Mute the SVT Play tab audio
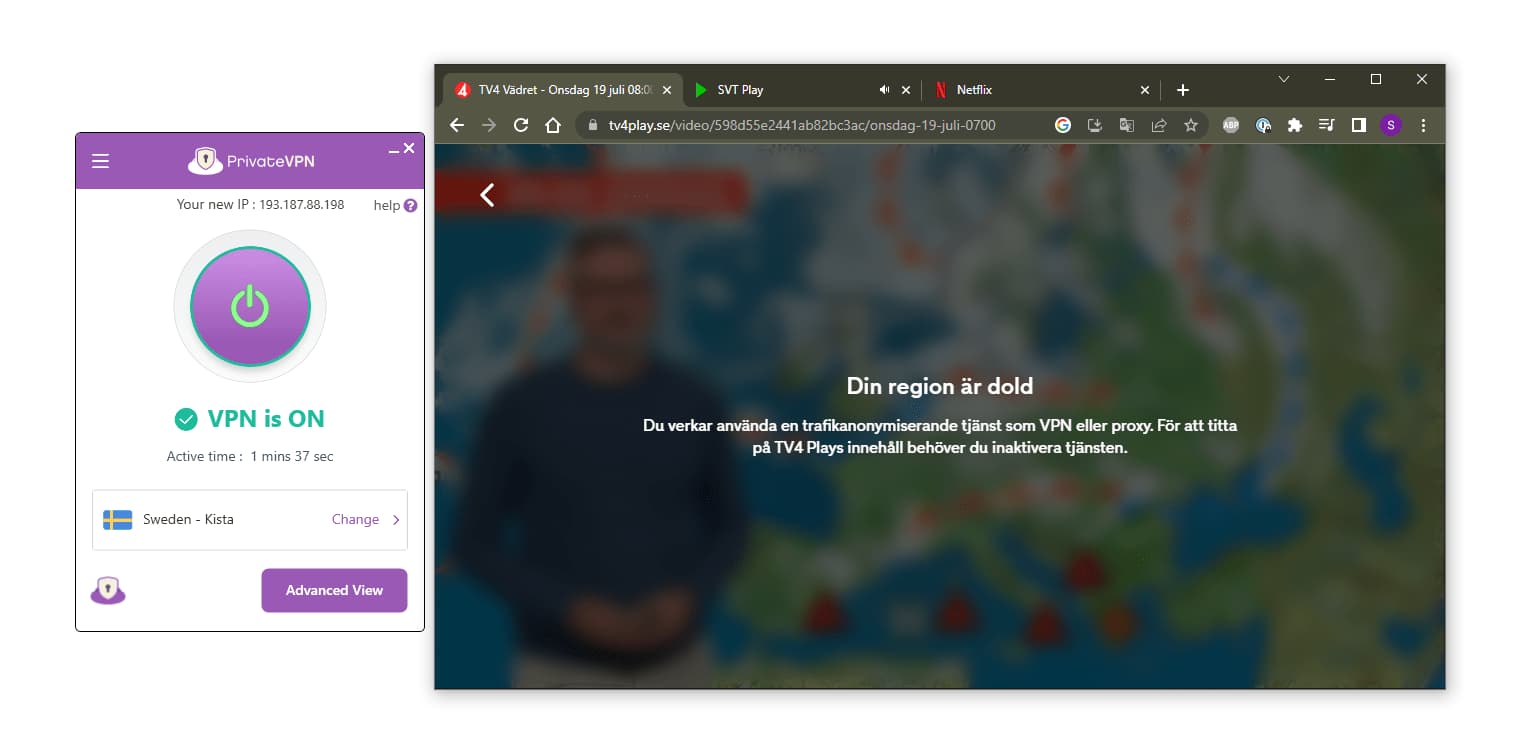The image size is (1520, 755). pyautogui.click(x=884, y=90)
